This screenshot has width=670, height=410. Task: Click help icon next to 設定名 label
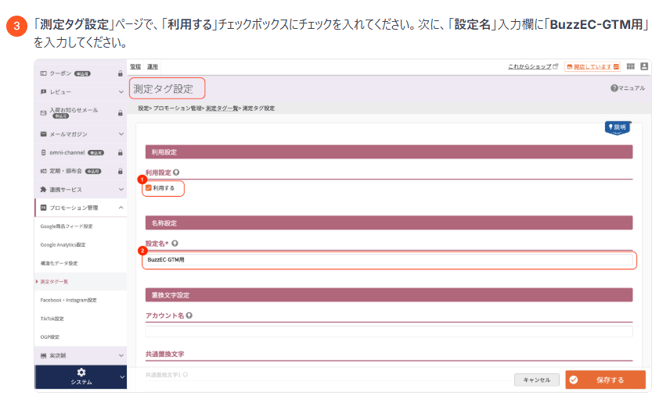pyautogui.click(x=174, y=243)
